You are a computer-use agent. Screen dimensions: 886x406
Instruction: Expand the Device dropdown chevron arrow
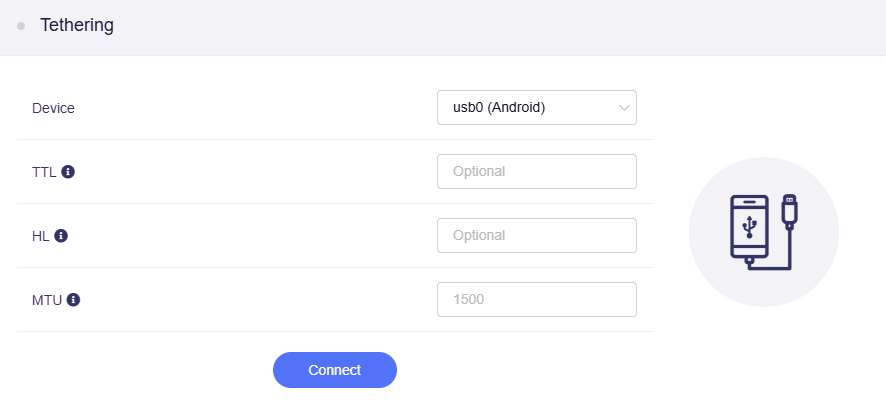tap(624, 107)
